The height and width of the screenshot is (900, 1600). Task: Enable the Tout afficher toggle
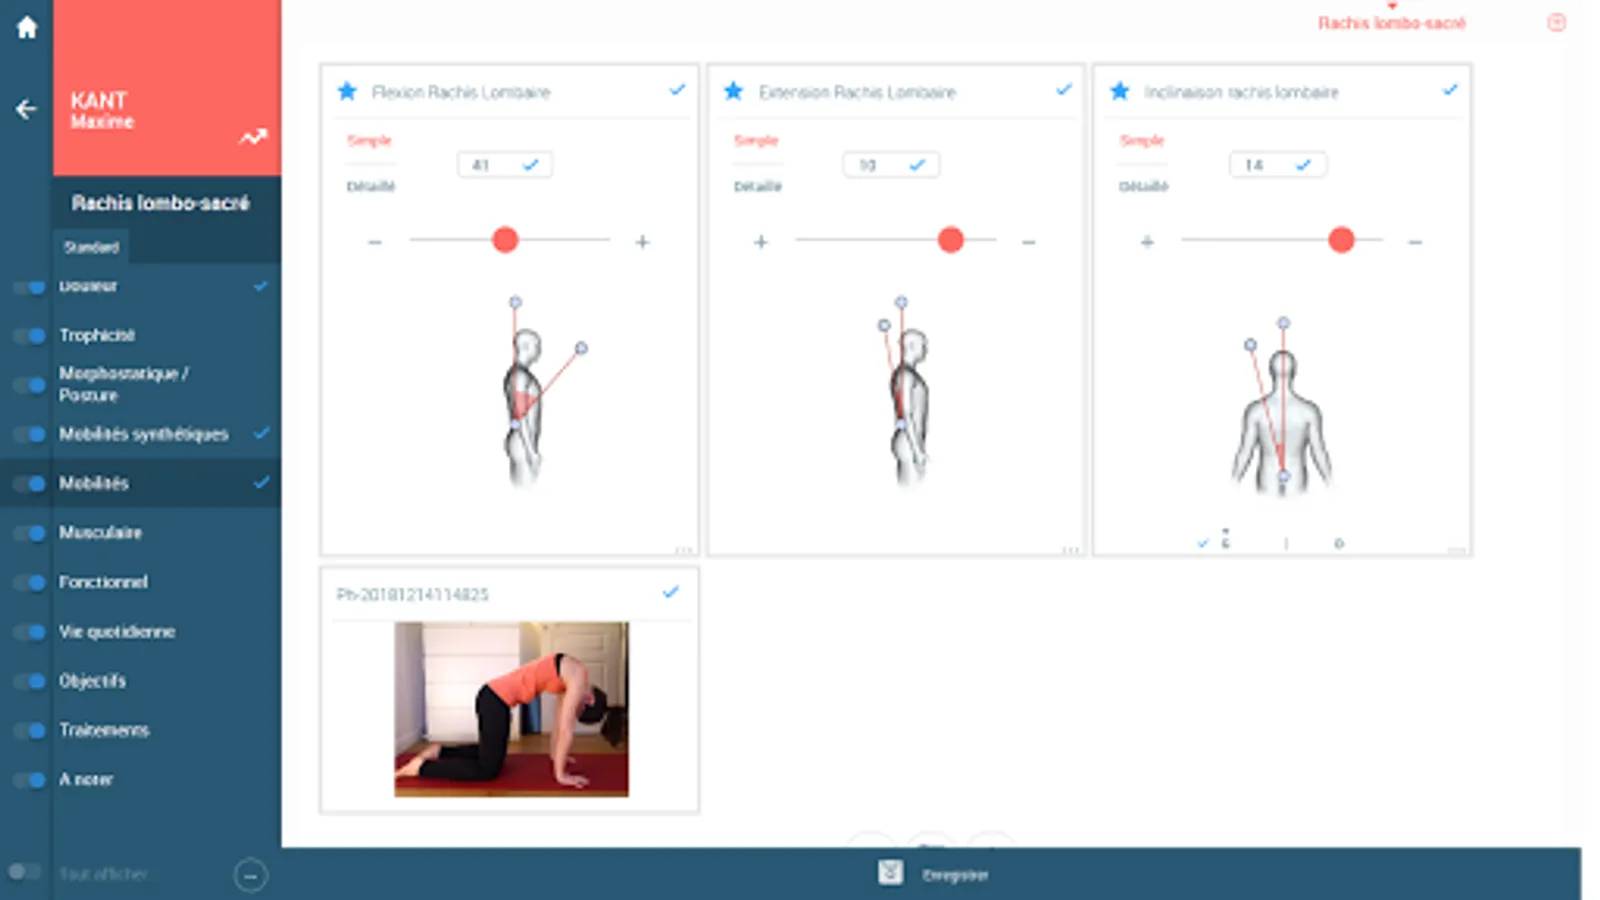pyautogui.click(x=25, y=872)
